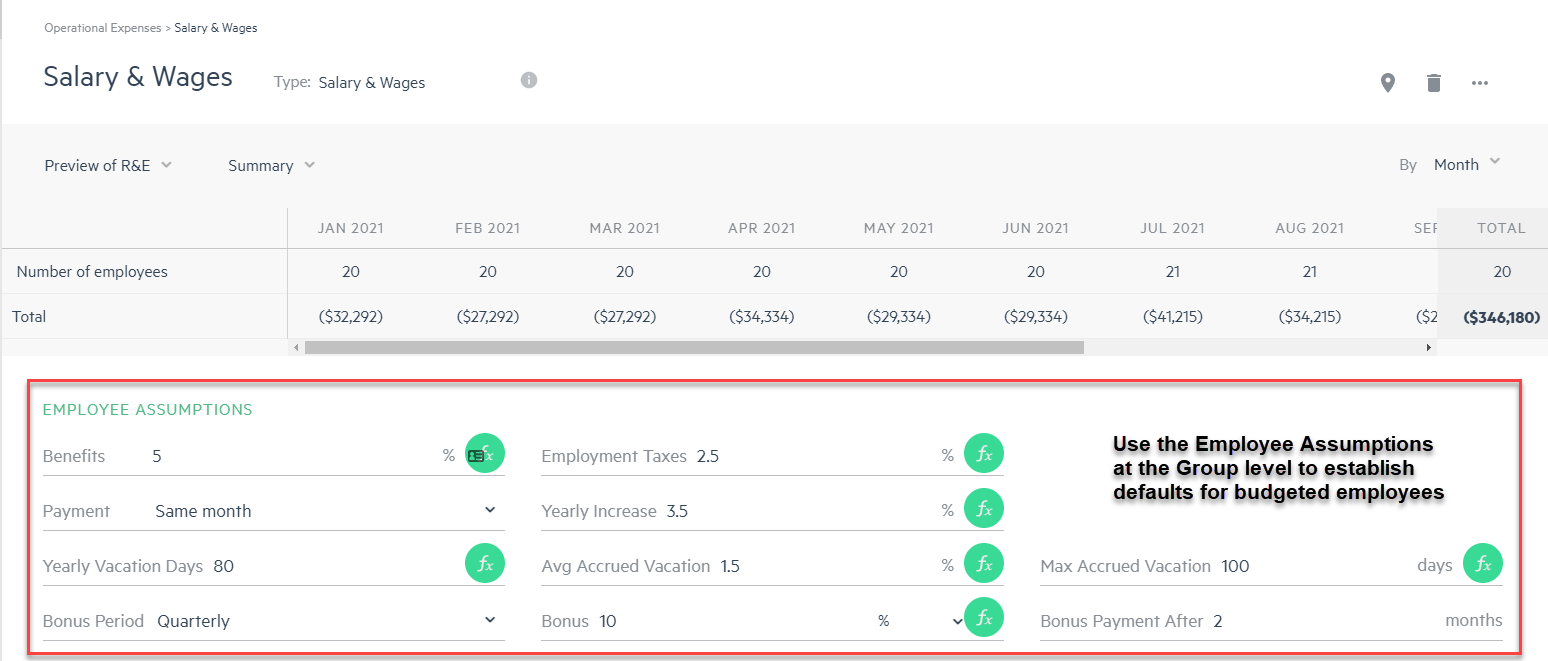Click formula icon for Max Accrued Vacation
1548x661 pixels.
1482,564
